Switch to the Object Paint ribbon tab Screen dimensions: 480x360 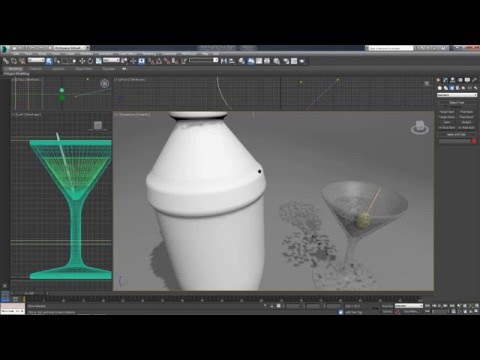(83, 69)
